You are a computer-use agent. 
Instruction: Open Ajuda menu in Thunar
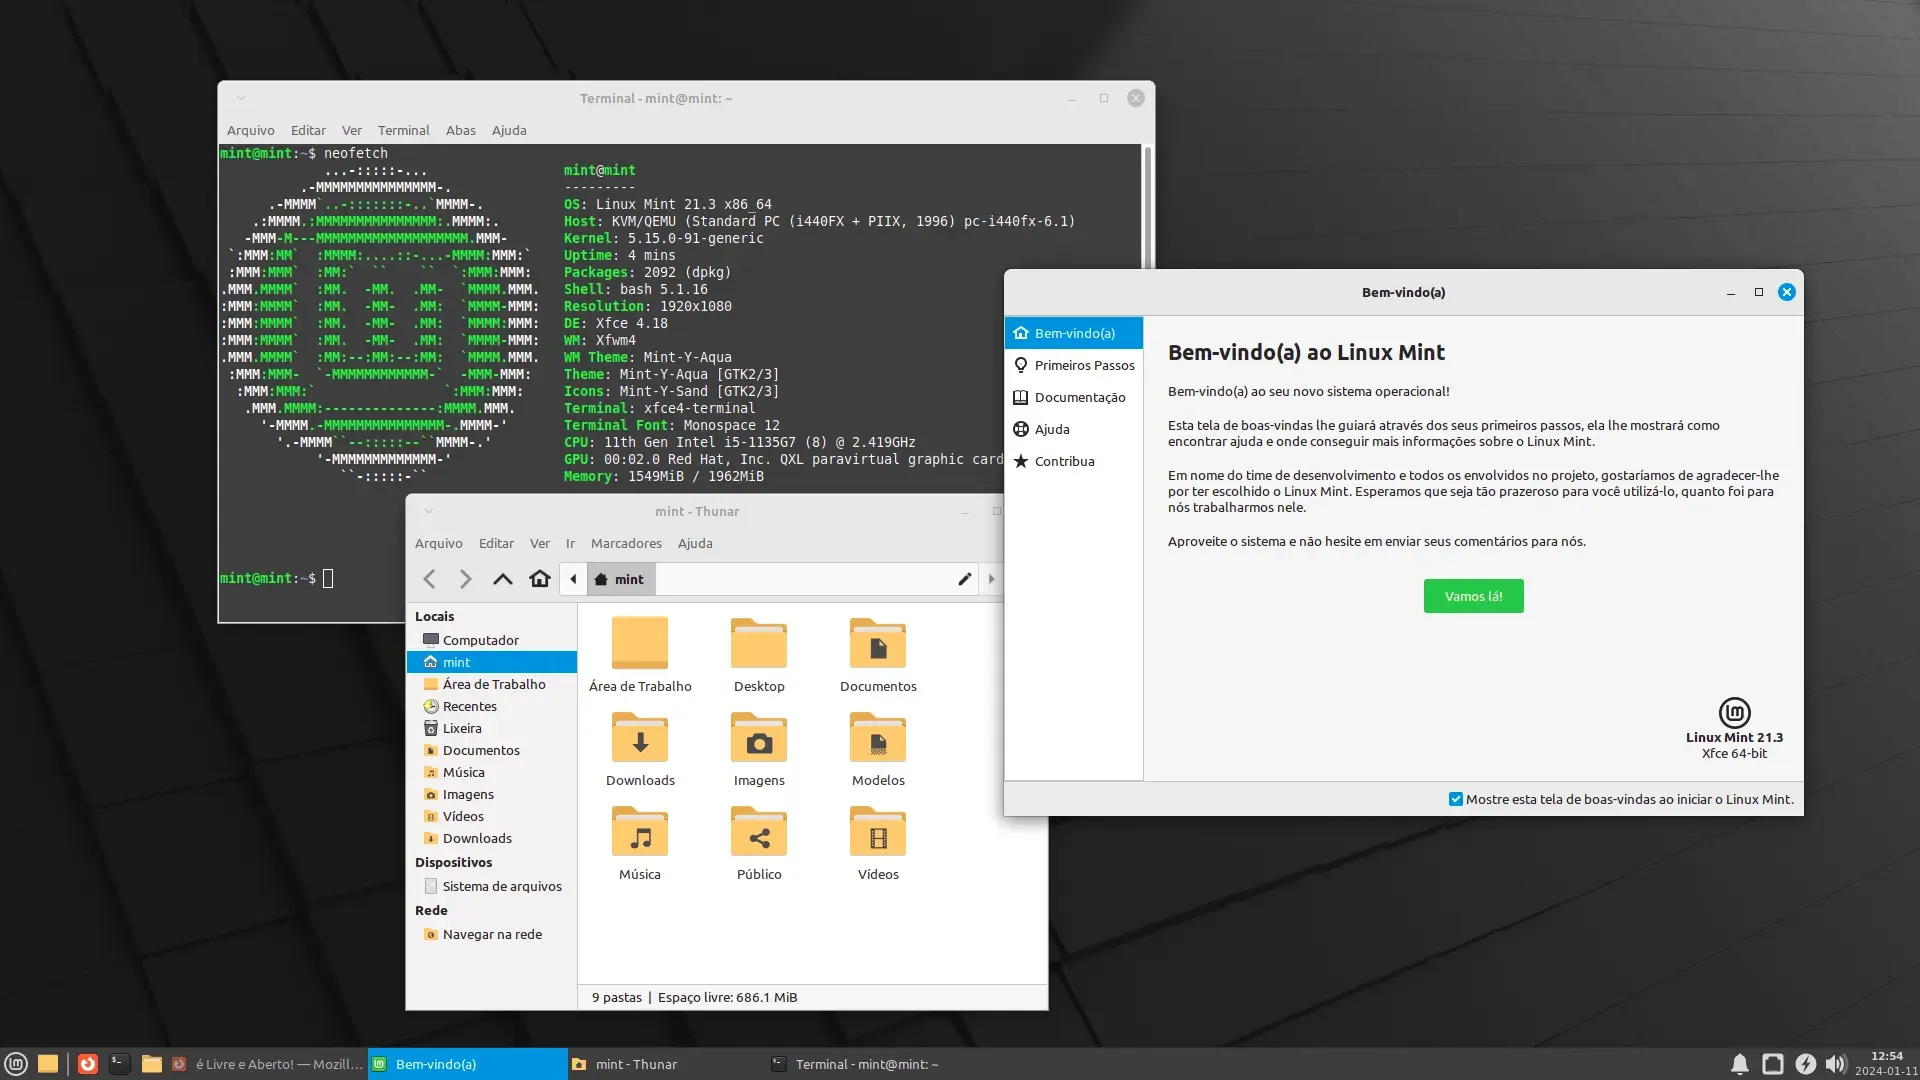point(695,543)
